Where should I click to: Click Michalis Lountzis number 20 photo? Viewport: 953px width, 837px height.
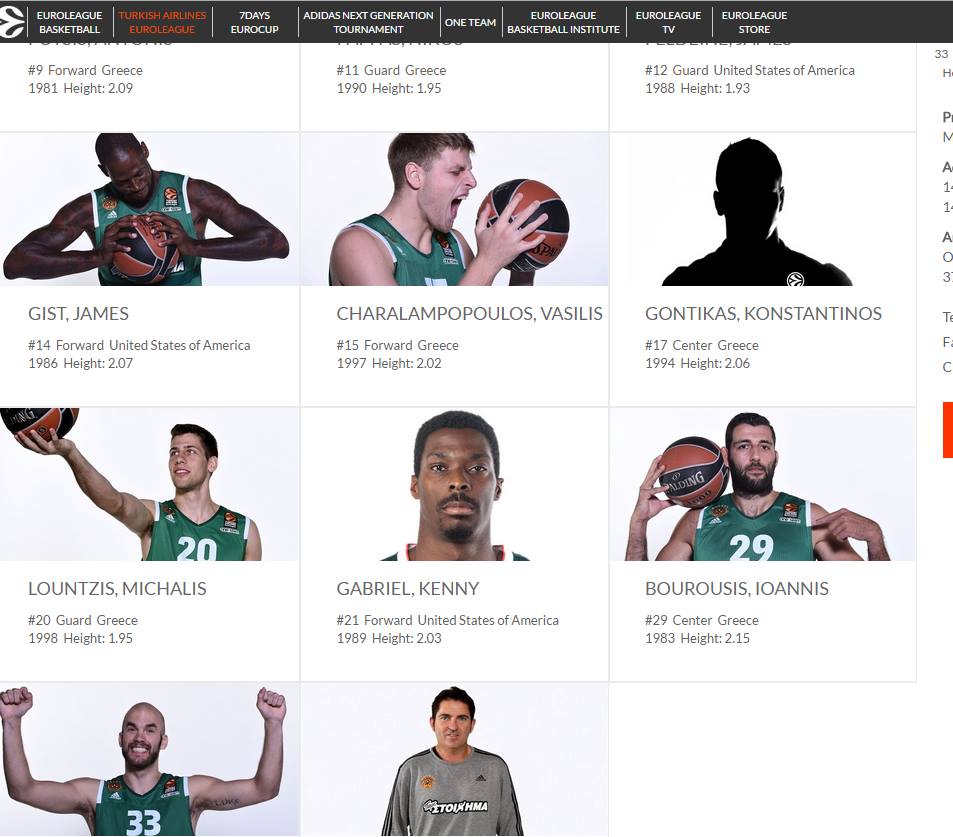[149, 485]
